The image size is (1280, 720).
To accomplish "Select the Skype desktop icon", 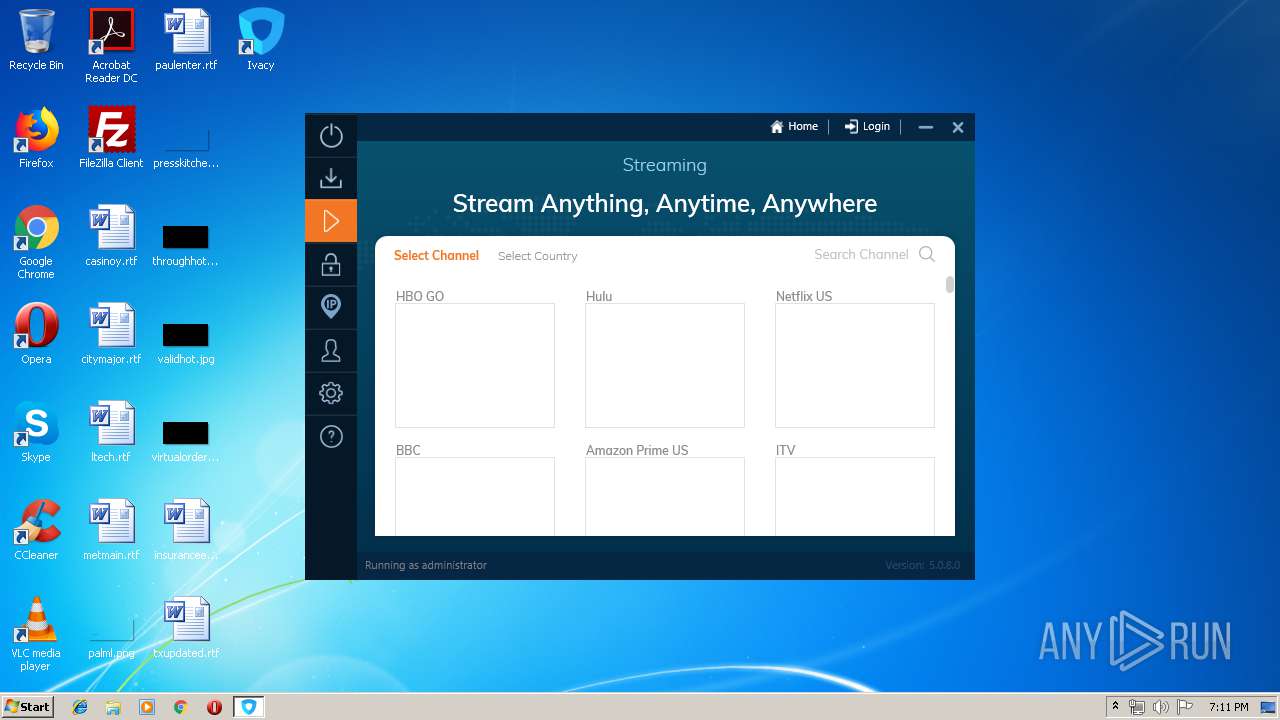I will pos(36,433).
